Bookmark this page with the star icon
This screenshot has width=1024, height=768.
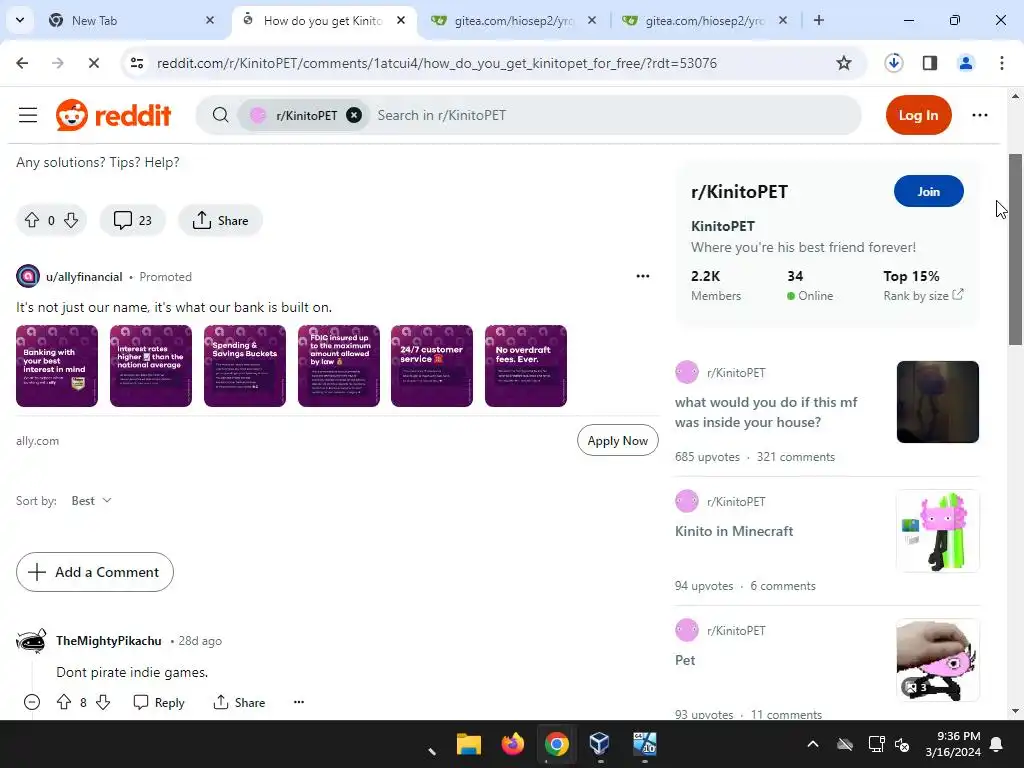click(844, 63)
